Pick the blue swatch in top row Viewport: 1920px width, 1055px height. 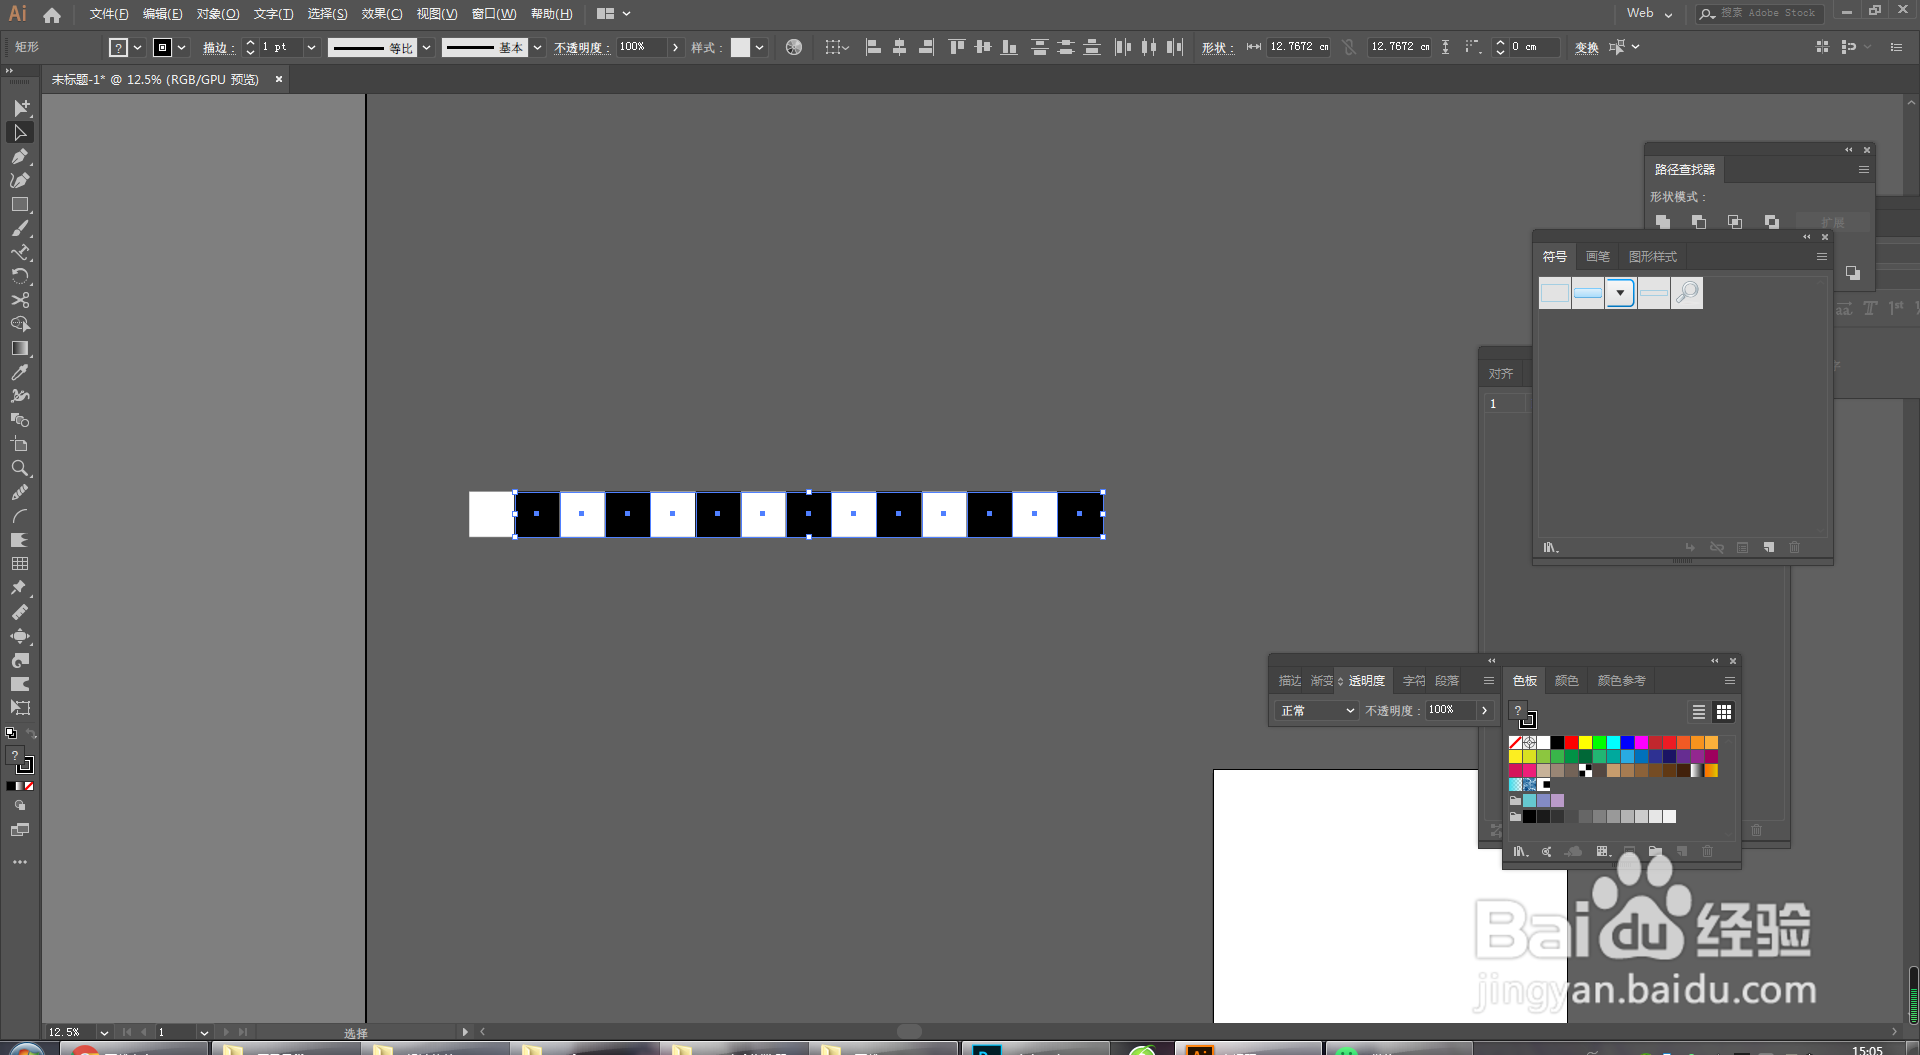tap(1627, 742)
